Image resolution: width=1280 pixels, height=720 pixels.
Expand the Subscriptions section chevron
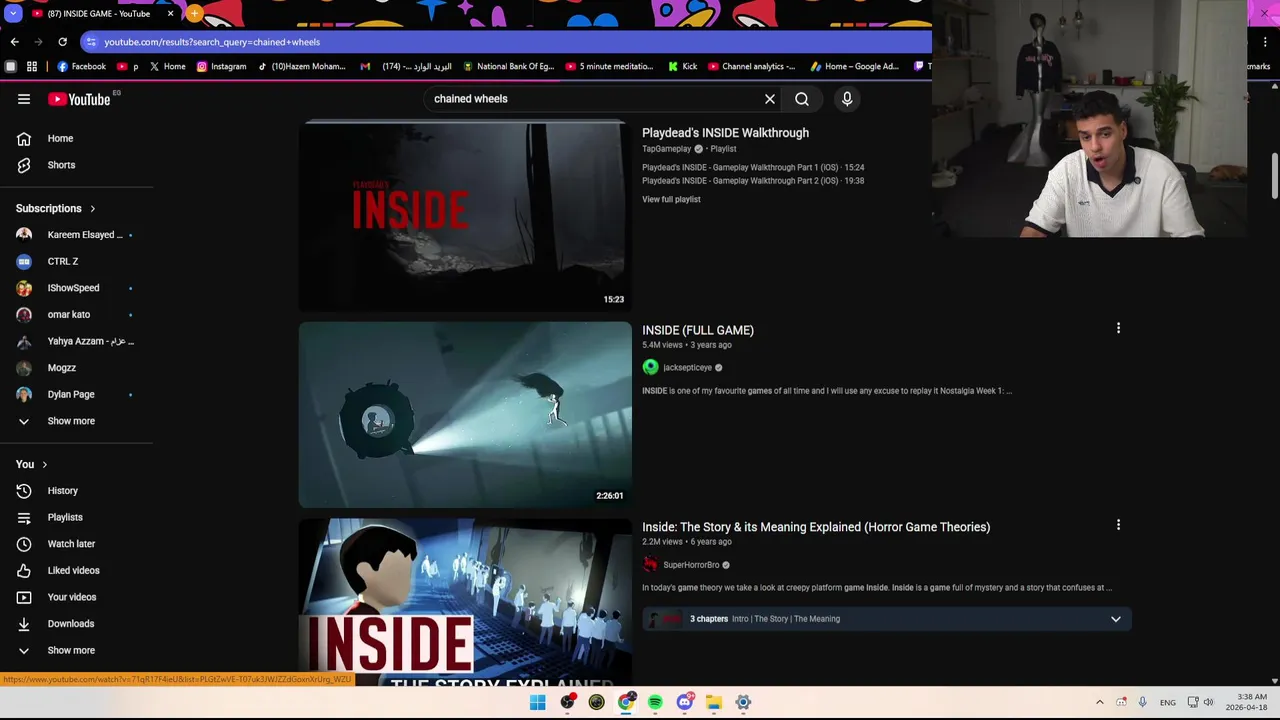click(93, 209)
